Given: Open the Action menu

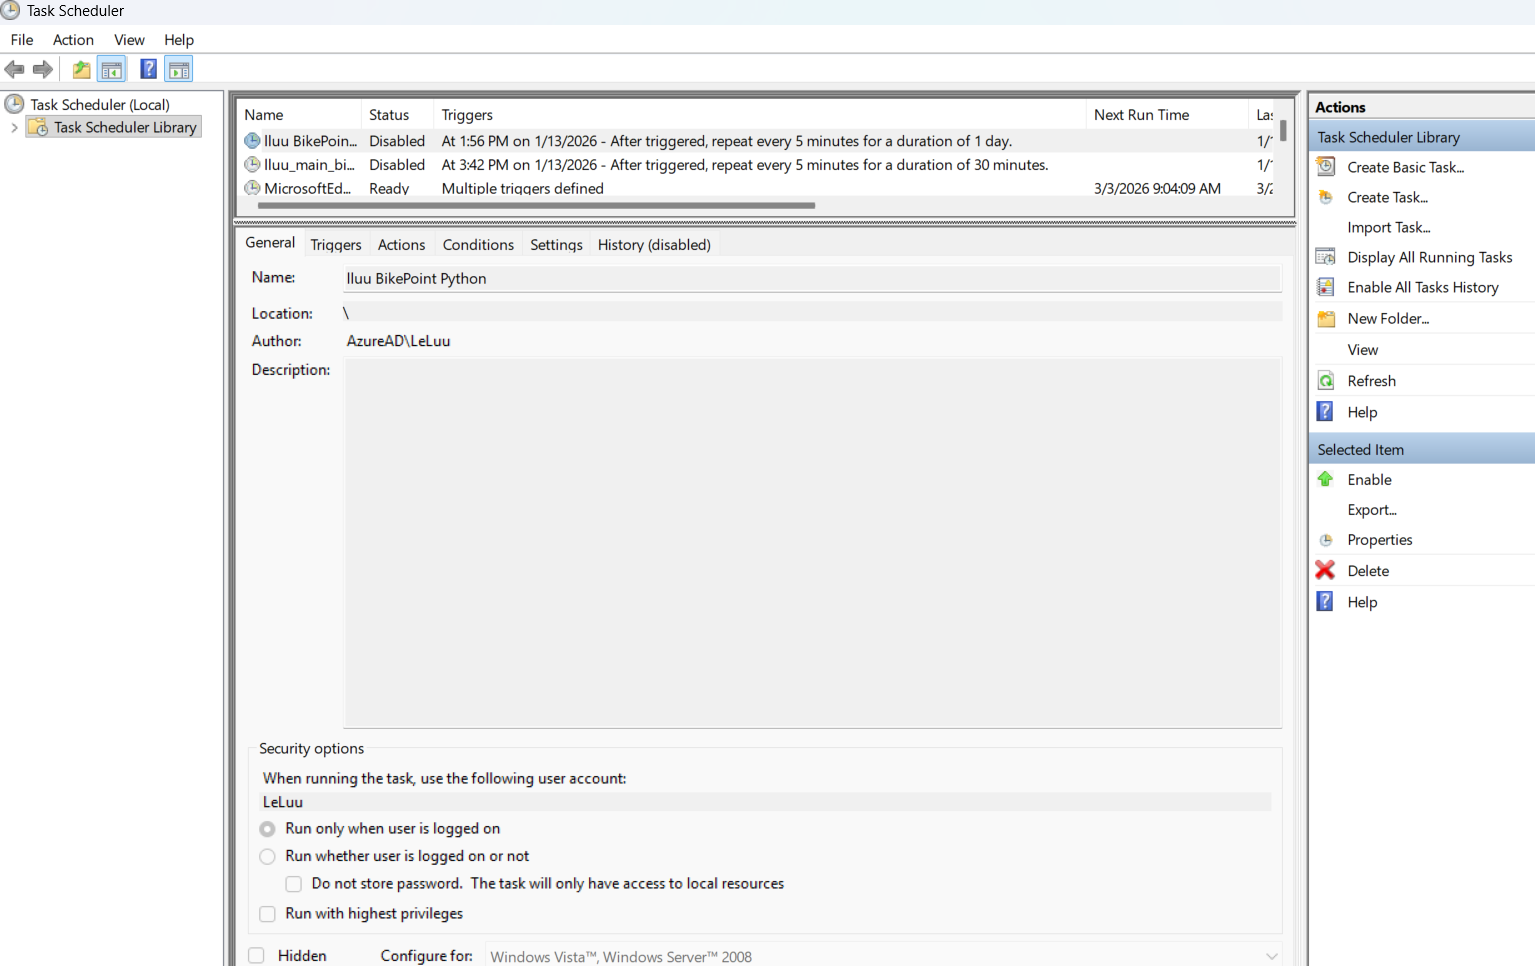Looking at the screenshot, I should pyautogui.click(x=73, y=40).
